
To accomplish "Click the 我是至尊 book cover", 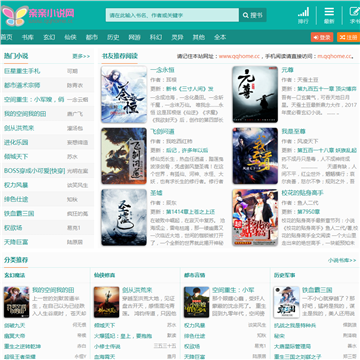I will point(255,156).
